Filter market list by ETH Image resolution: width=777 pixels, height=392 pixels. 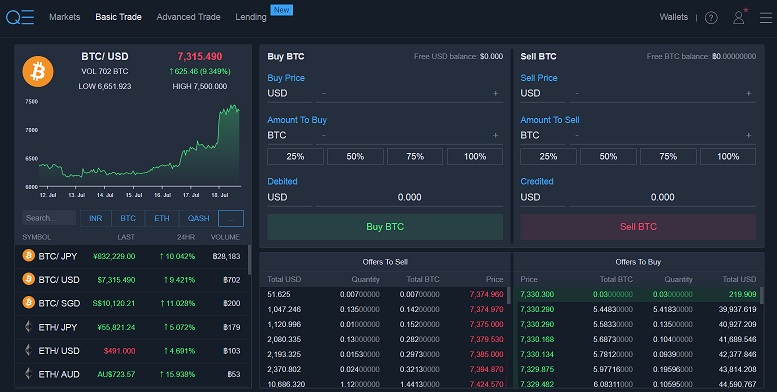tap(162, 218)
